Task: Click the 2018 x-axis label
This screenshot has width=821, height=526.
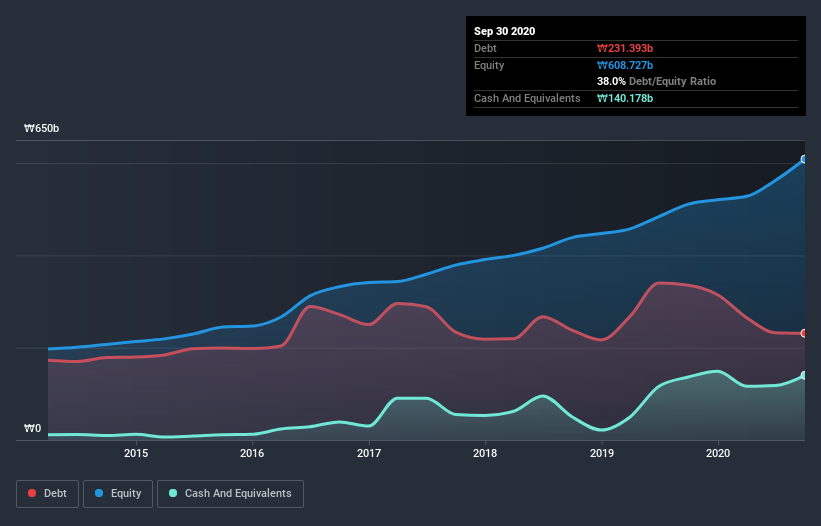Action: click(485, 453)
